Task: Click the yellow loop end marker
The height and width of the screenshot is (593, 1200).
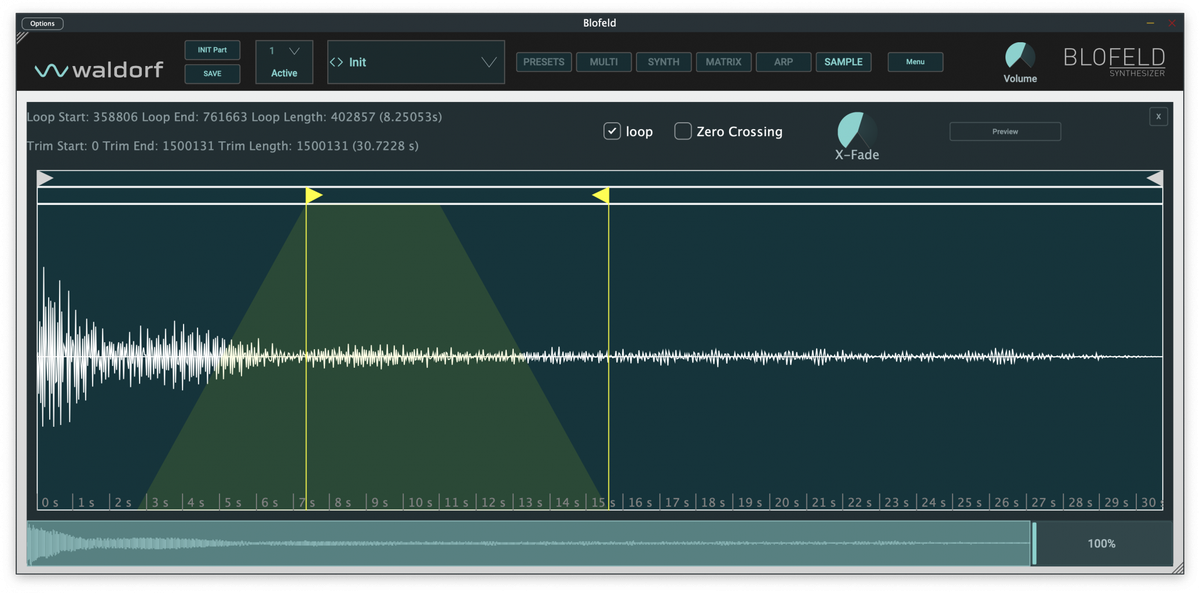Action: coord(601,195)
